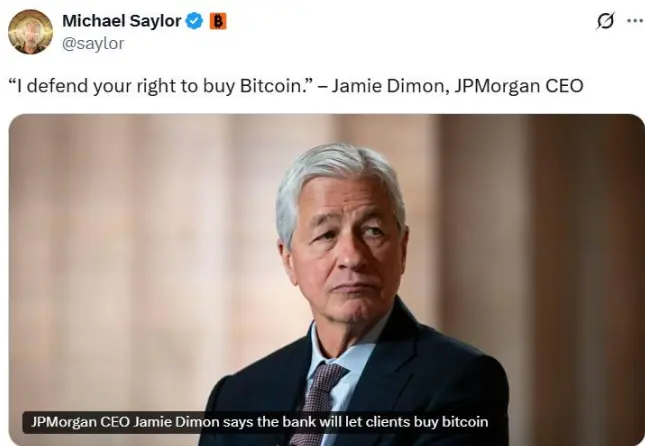This screenshot has width=645, height=446.
Task: Click 'JPMorgan CEO' in the image caption
Action: click(81, 422)
